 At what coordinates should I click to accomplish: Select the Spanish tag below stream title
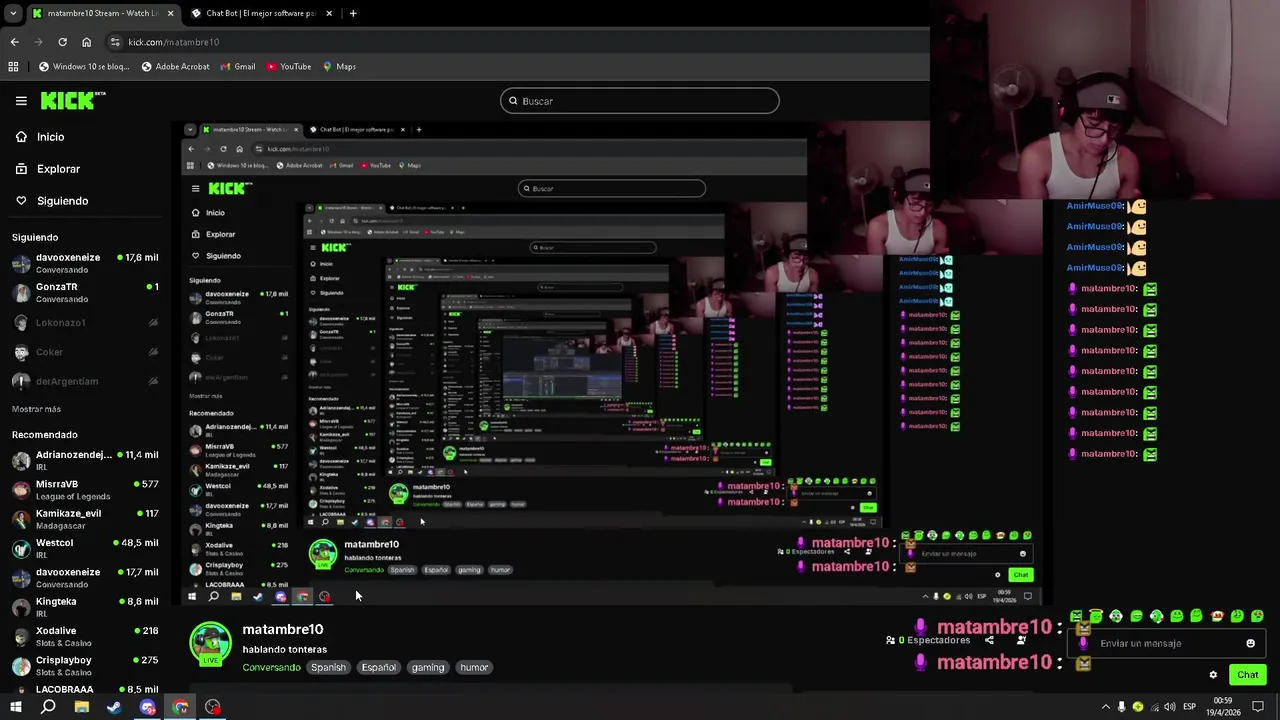(328, 667)
